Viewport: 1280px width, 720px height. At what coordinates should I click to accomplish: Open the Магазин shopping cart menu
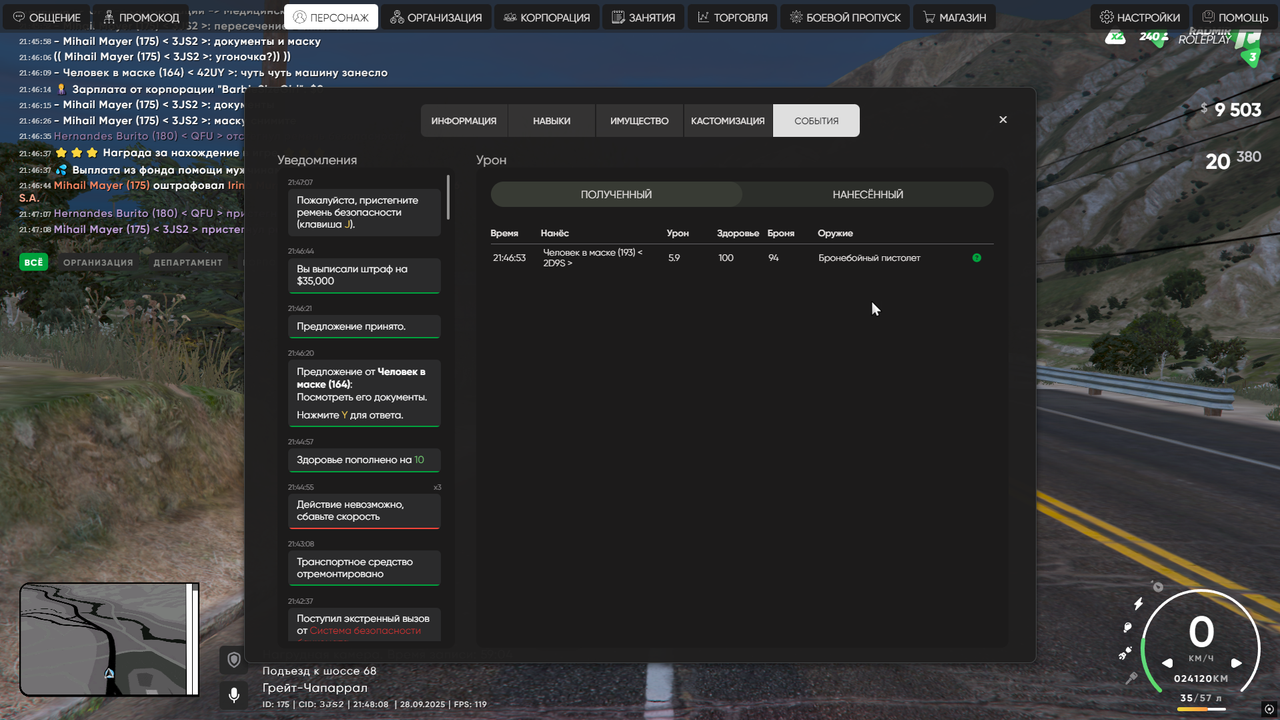click(955, 17)
